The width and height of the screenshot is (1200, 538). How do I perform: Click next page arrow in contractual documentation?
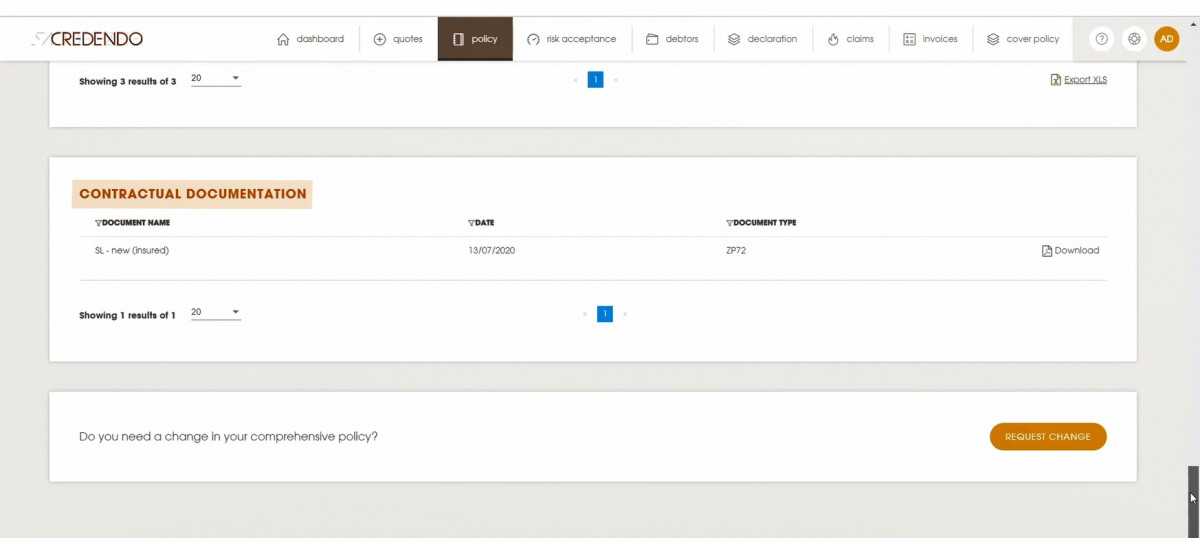pos(625,314)
